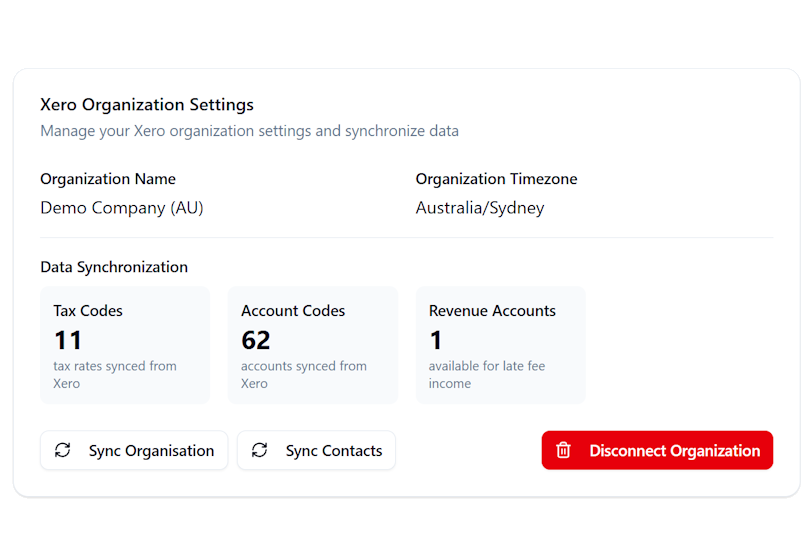Click the text 'Demo Company (AU)'

(x=122, y=208)
